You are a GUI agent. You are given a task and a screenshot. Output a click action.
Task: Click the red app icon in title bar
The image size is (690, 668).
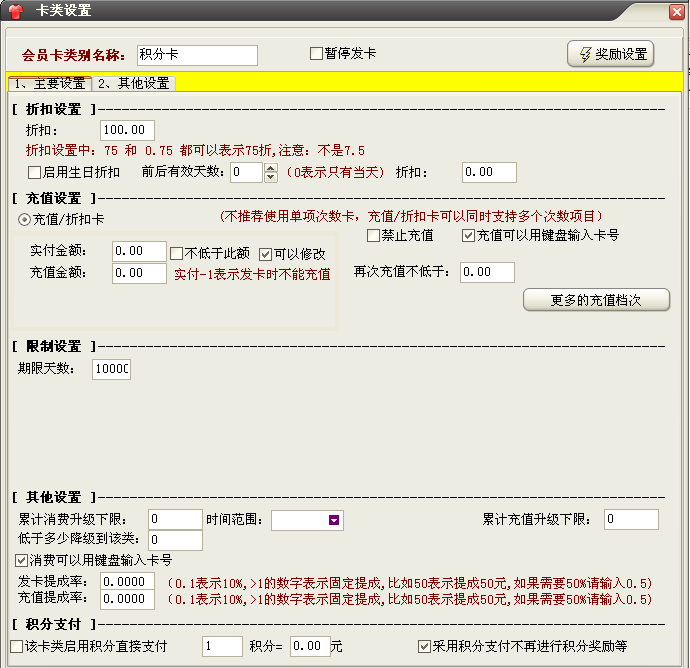click(x=15, y=11)
